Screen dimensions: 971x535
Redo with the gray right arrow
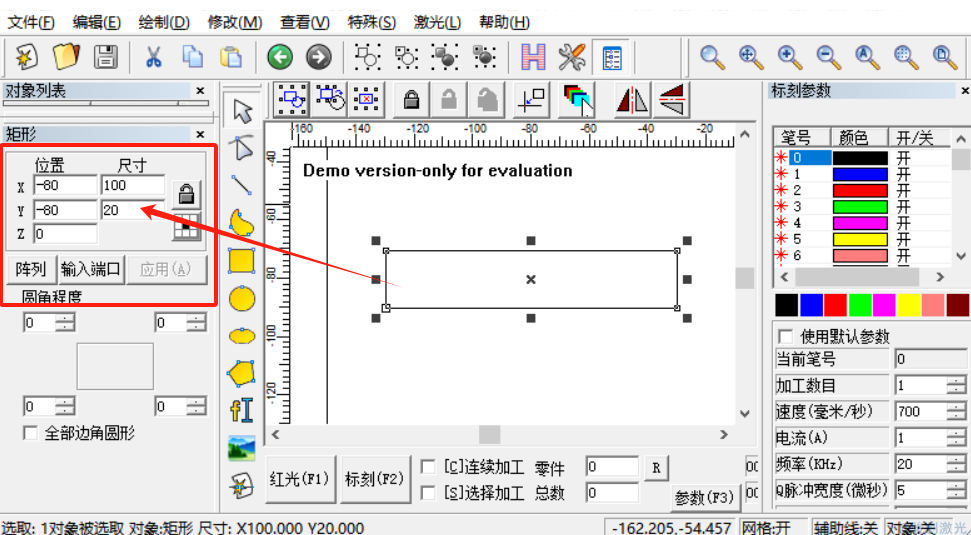pyautogui.click(x=319, y=58)
